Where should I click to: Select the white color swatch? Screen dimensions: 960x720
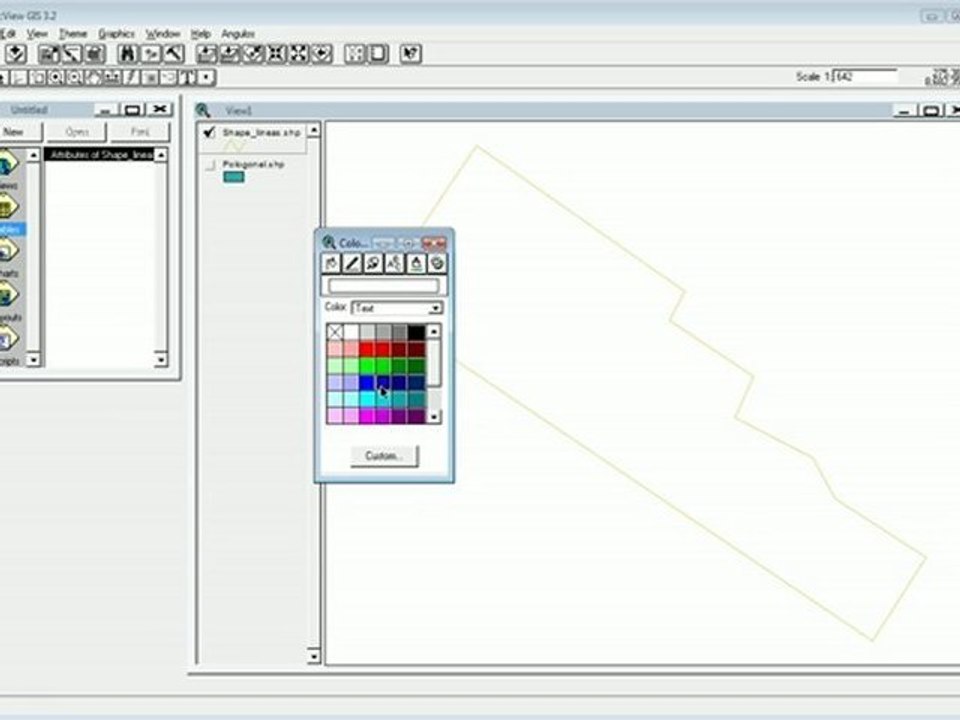(x=351, y=332)
